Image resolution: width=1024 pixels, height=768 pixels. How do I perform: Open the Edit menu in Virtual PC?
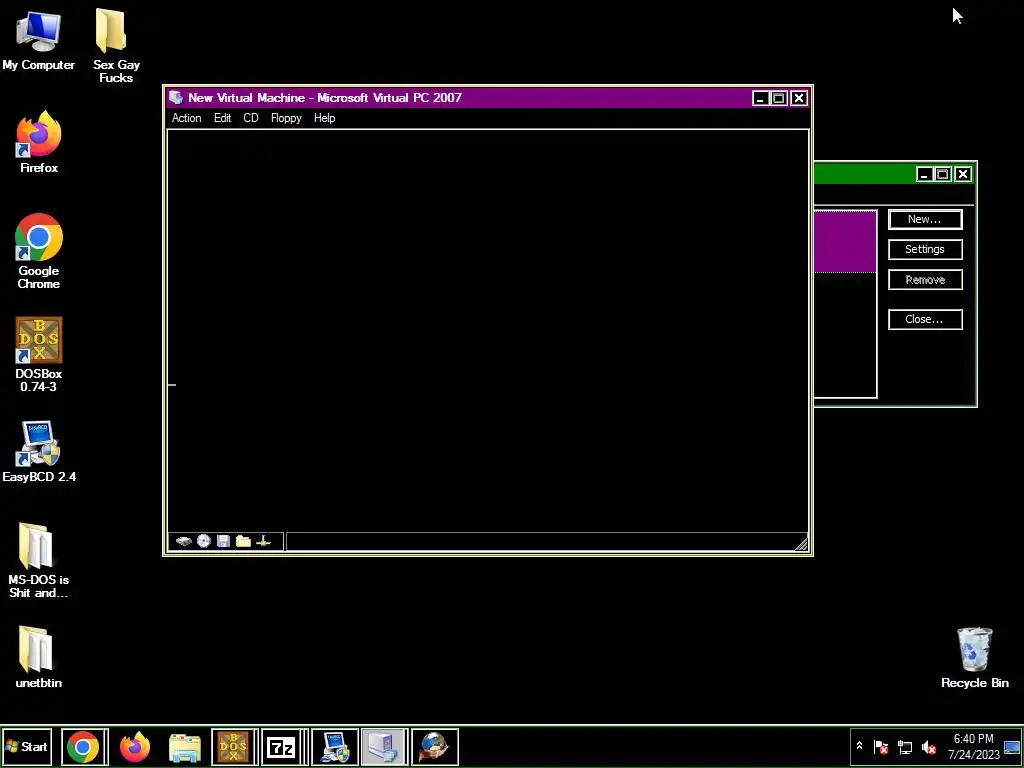click(223, 118)
